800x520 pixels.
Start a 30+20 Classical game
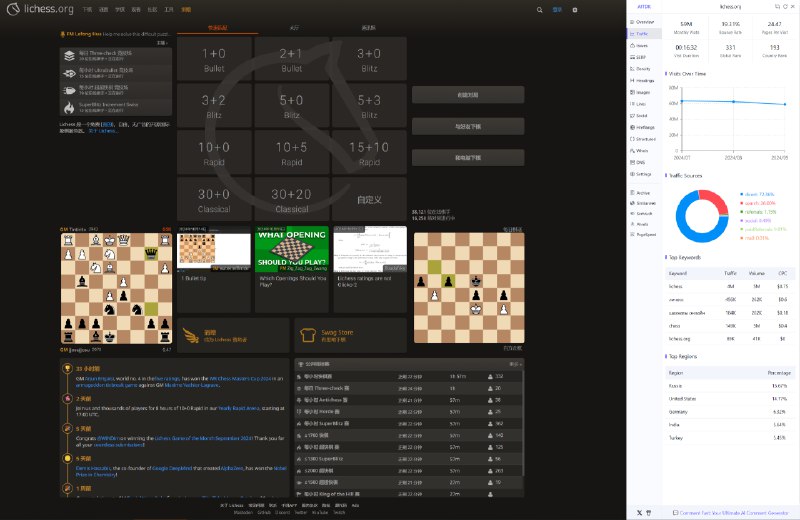292,200
